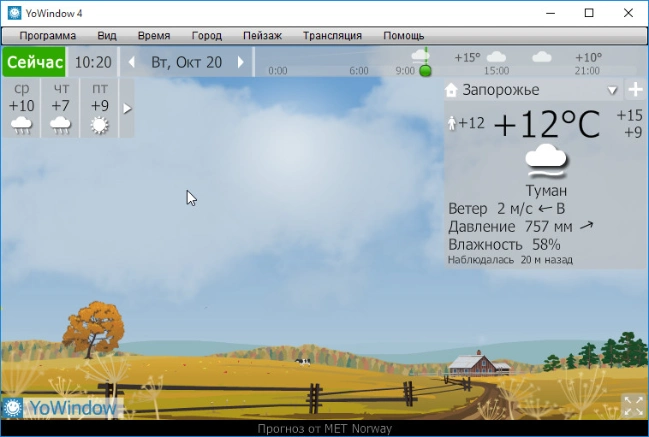Open the Время menu
This screenshot has height=437, width=649.
click(154, 36)
